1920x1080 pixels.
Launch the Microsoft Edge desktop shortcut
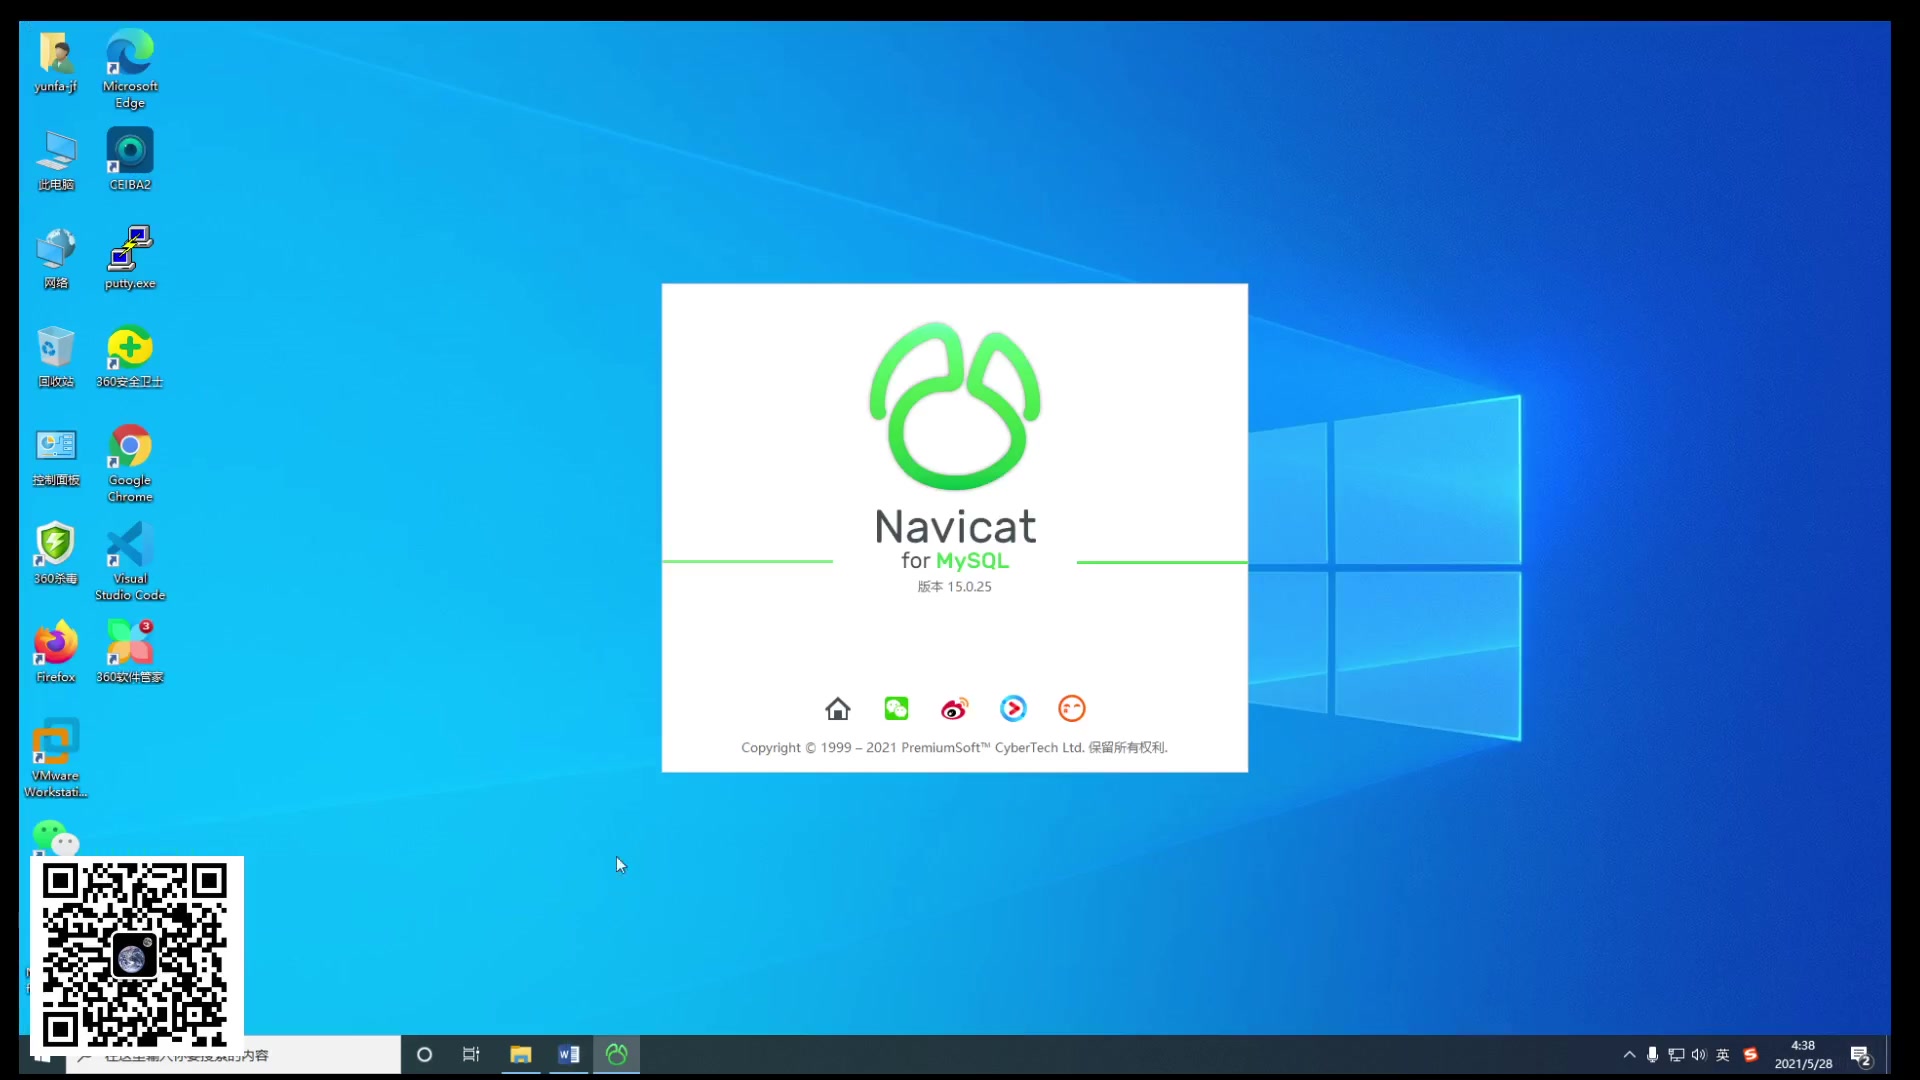point(130,68)
